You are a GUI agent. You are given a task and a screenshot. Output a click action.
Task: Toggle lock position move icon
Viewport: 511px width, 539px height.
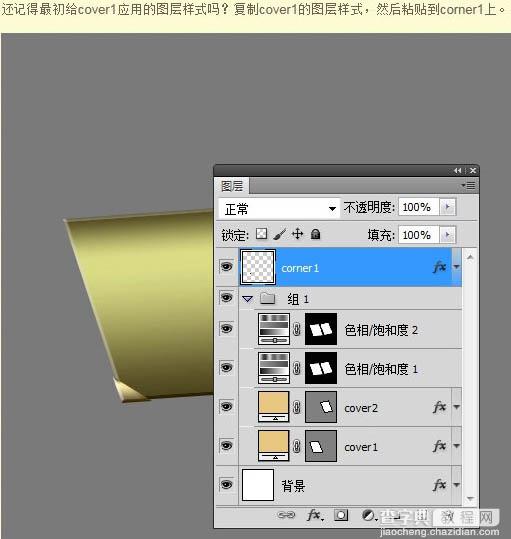tap(297, 234)
